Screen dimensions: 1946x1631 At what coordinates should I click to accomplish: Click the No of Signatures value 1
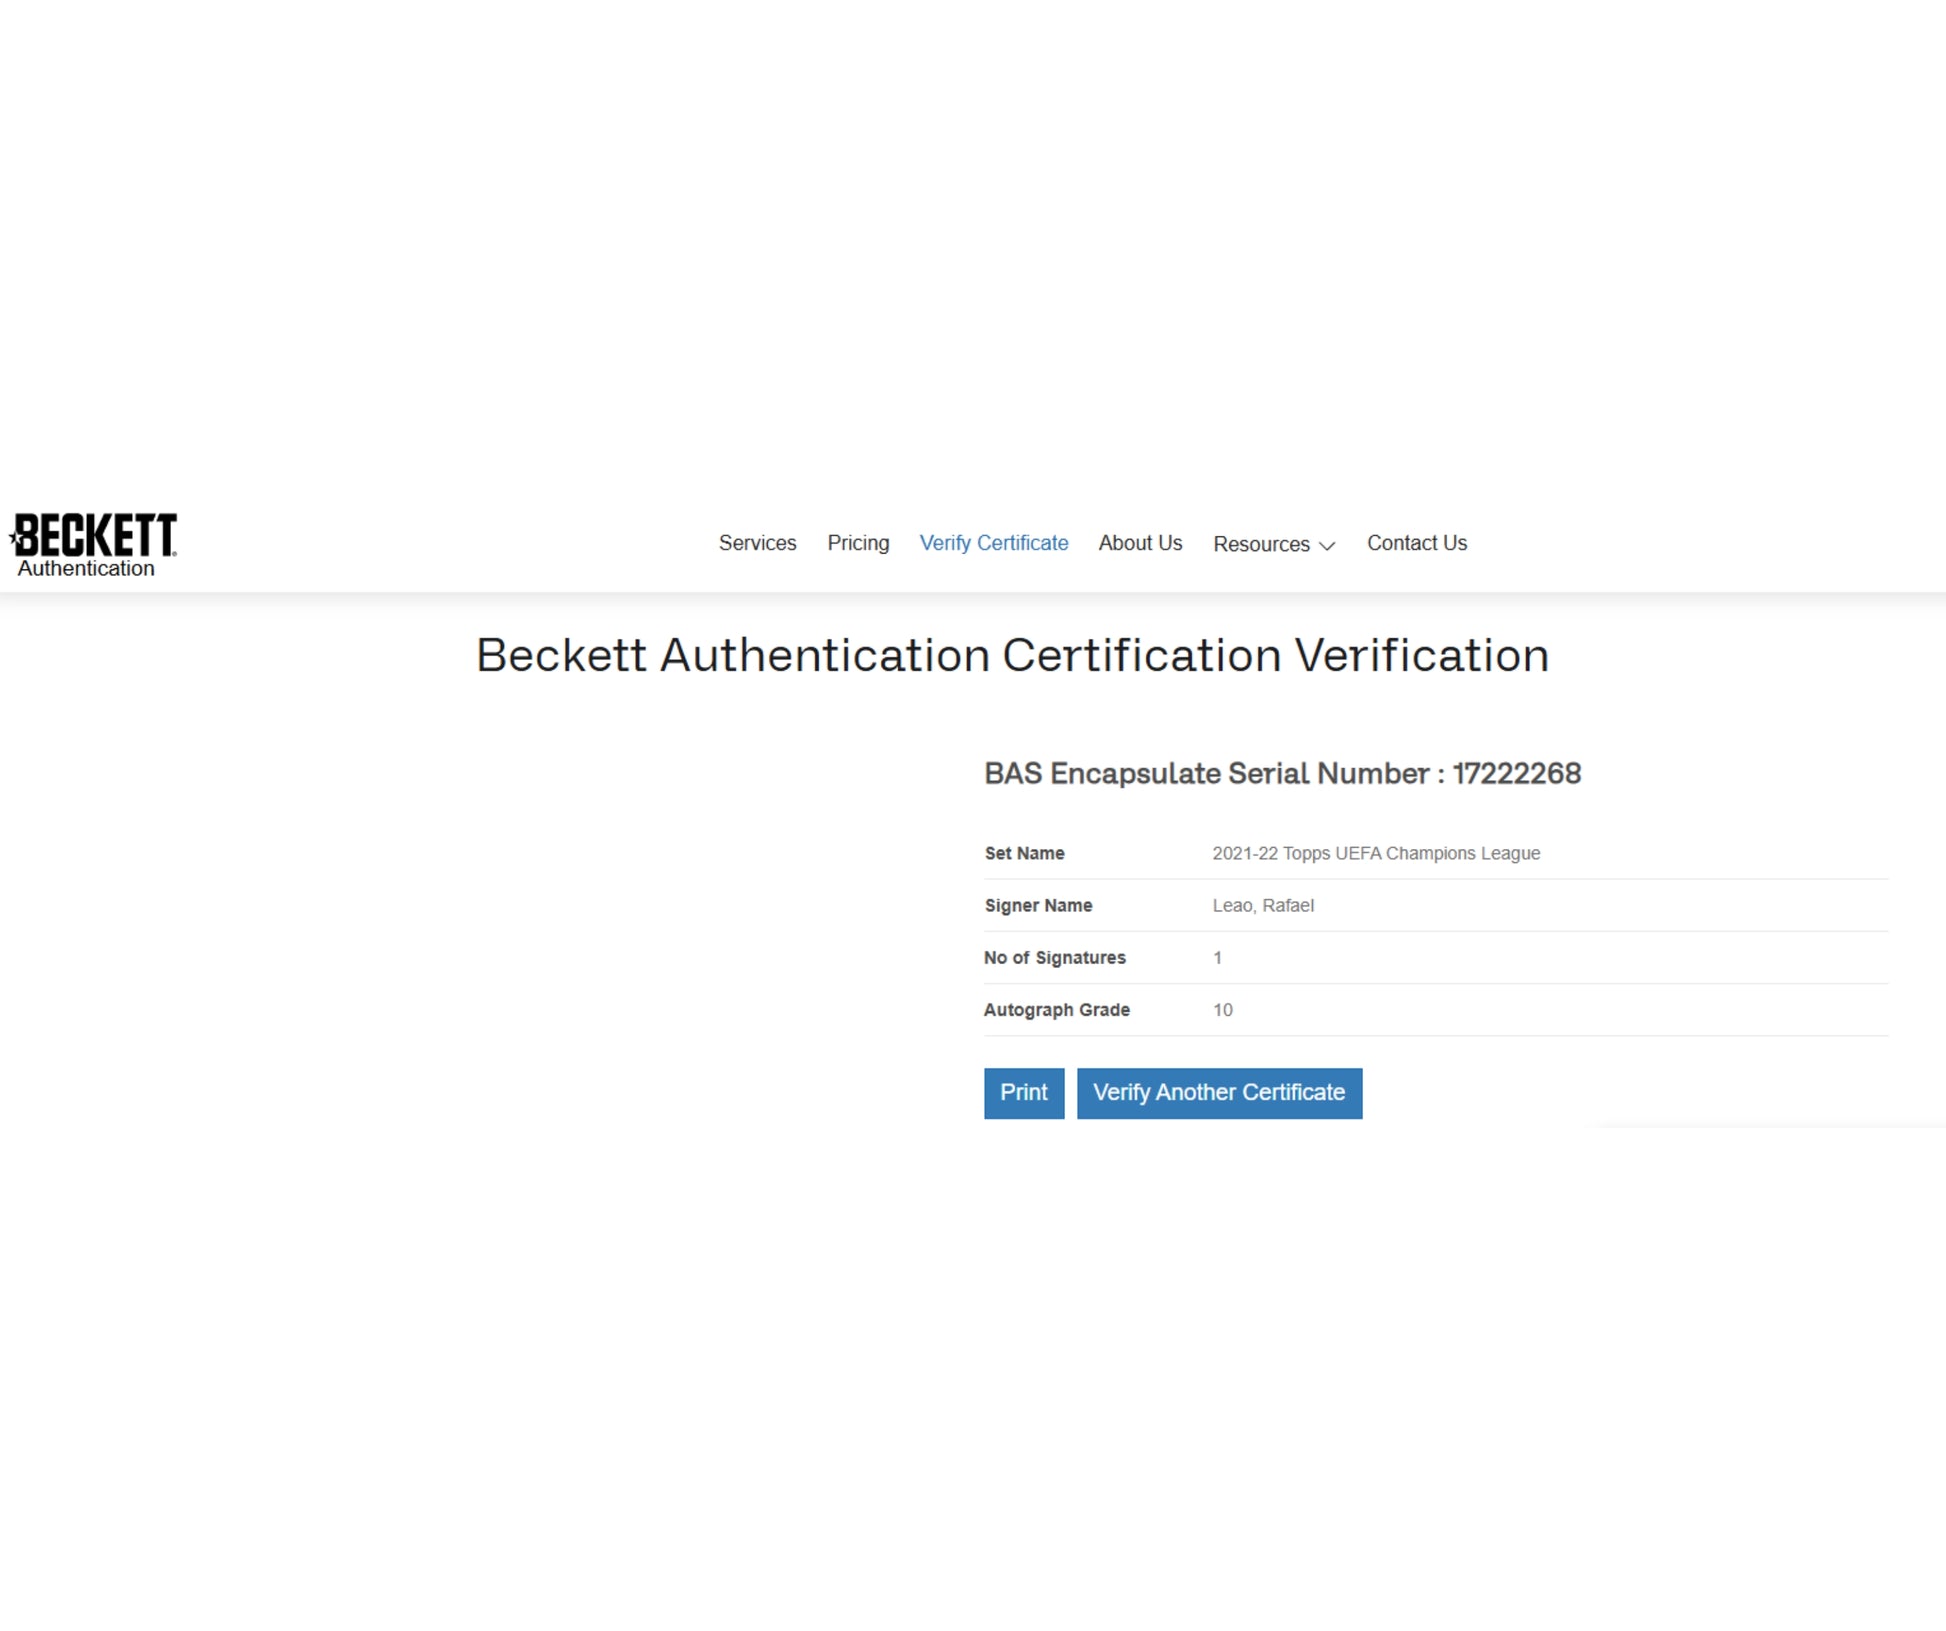click(x=1217, y=958)
